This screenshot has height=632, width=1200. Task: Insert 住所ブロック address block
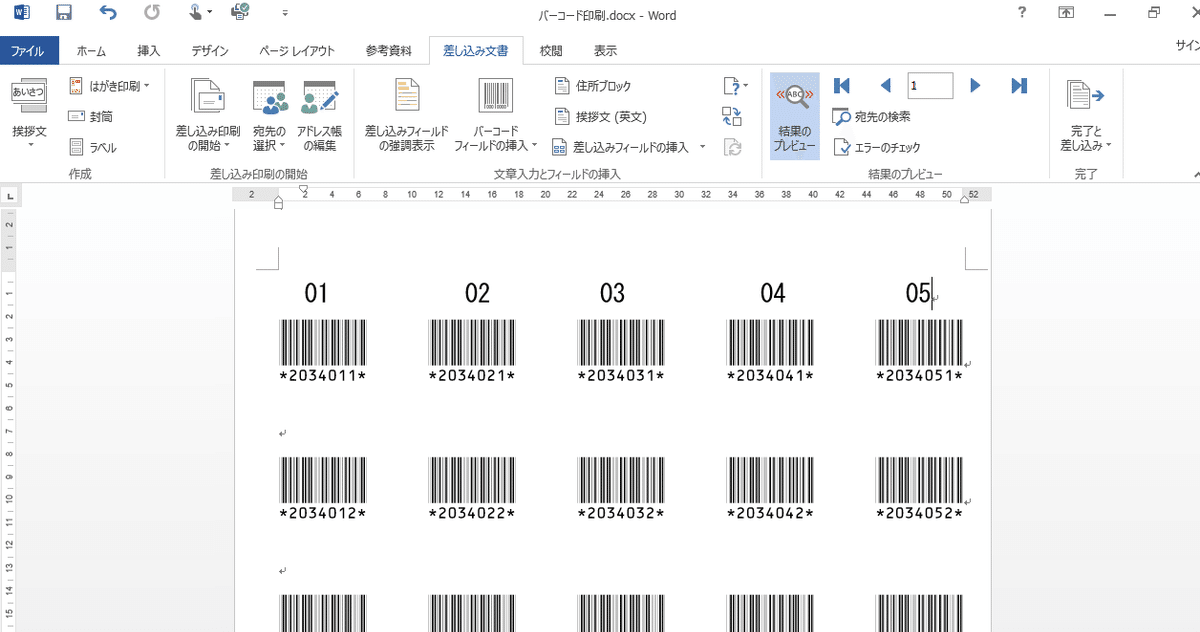click(x=593, y=86)
